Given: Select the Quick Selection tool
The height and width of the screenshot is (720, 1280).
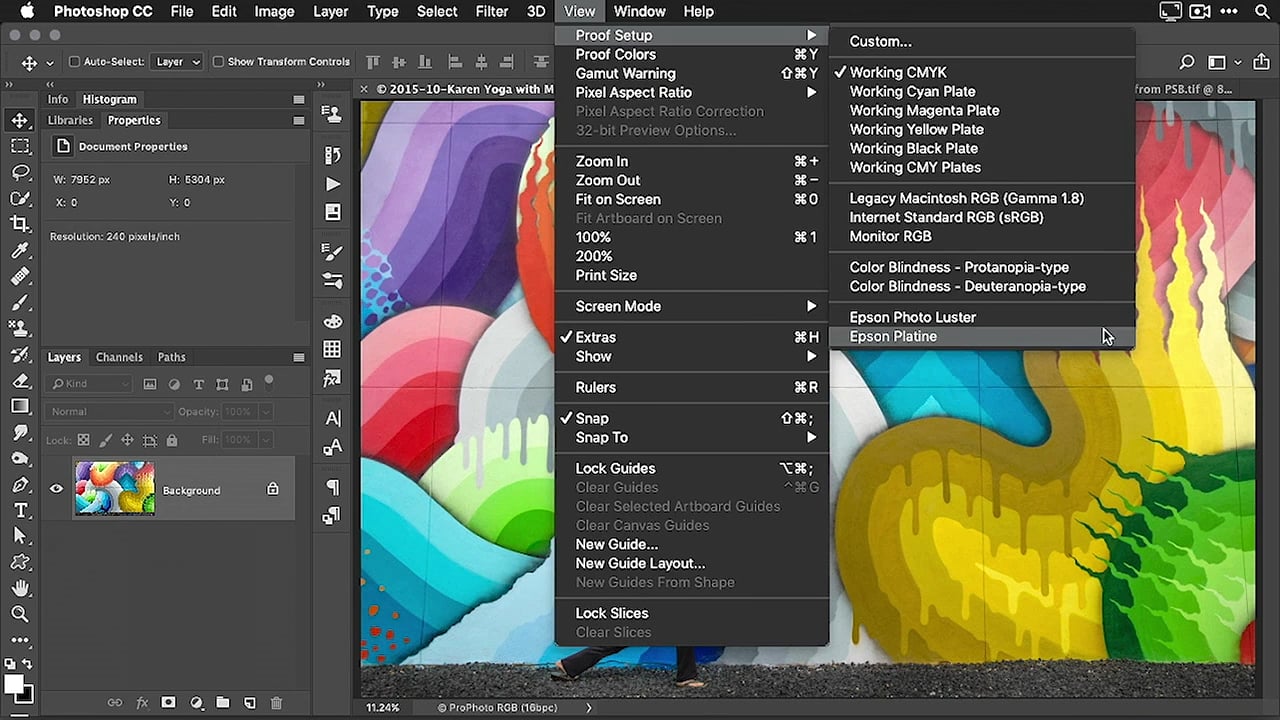Looking at the screenshot, I should pyautogui.click(x=20, y=198).
